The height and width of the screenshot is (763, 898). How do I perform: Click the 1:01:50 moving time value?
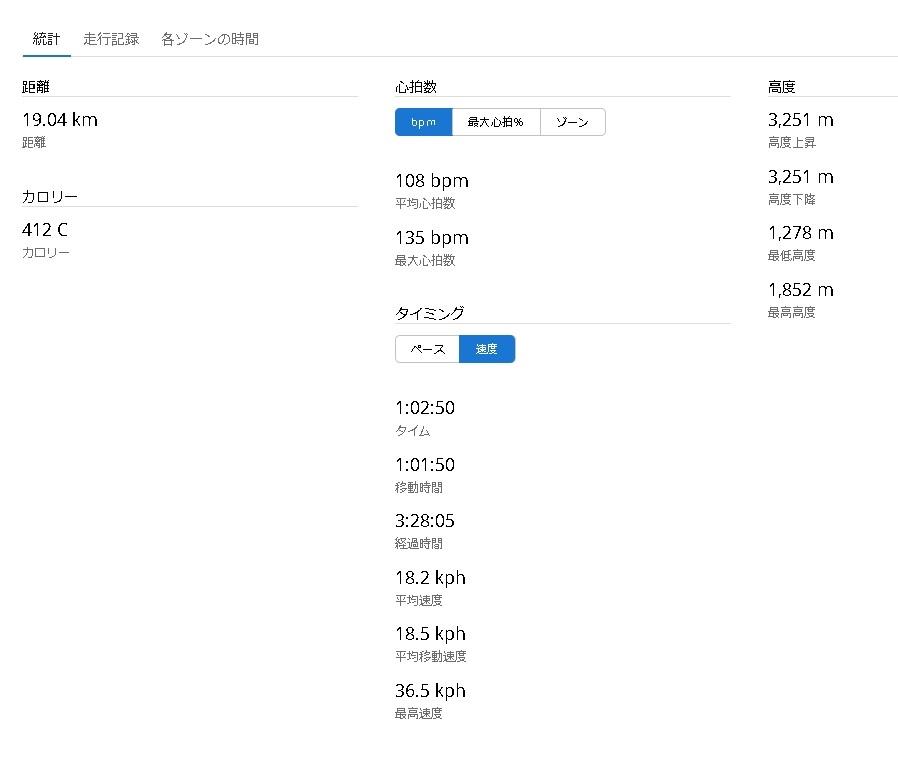pos(425,465)
